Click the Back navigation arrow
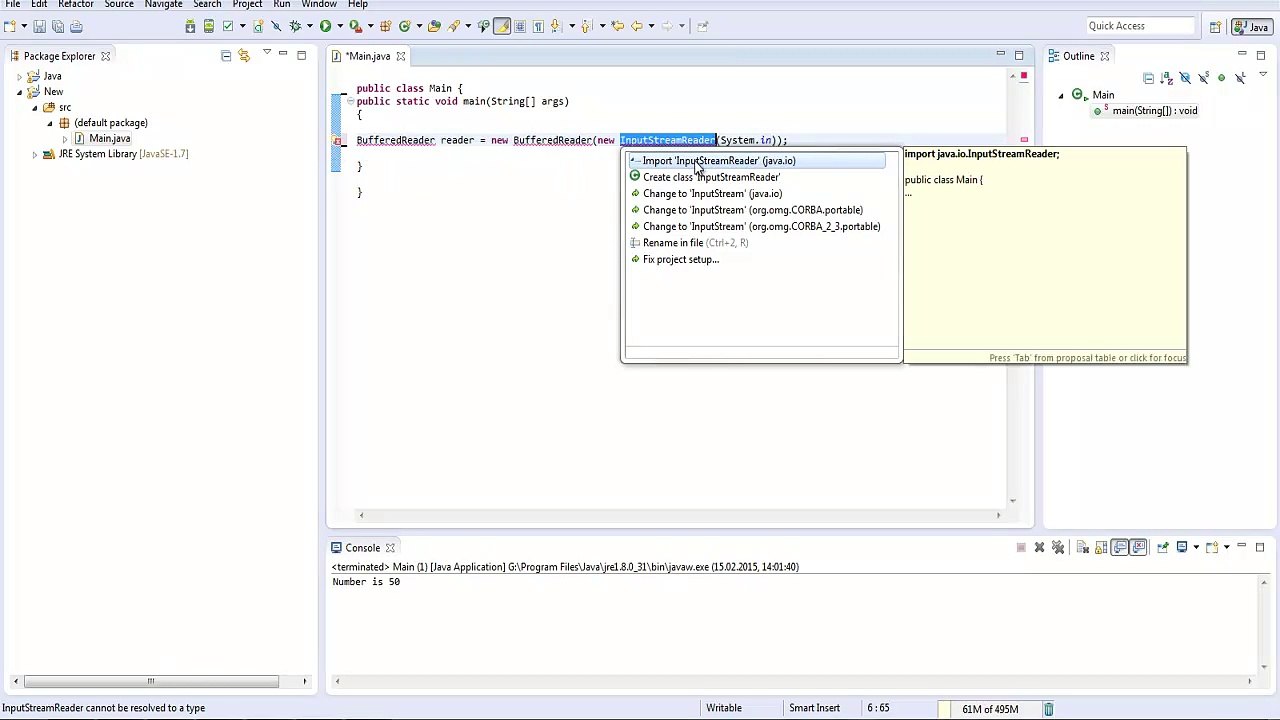Viewport: 1280px width, 720px height. tap(636, 26)
